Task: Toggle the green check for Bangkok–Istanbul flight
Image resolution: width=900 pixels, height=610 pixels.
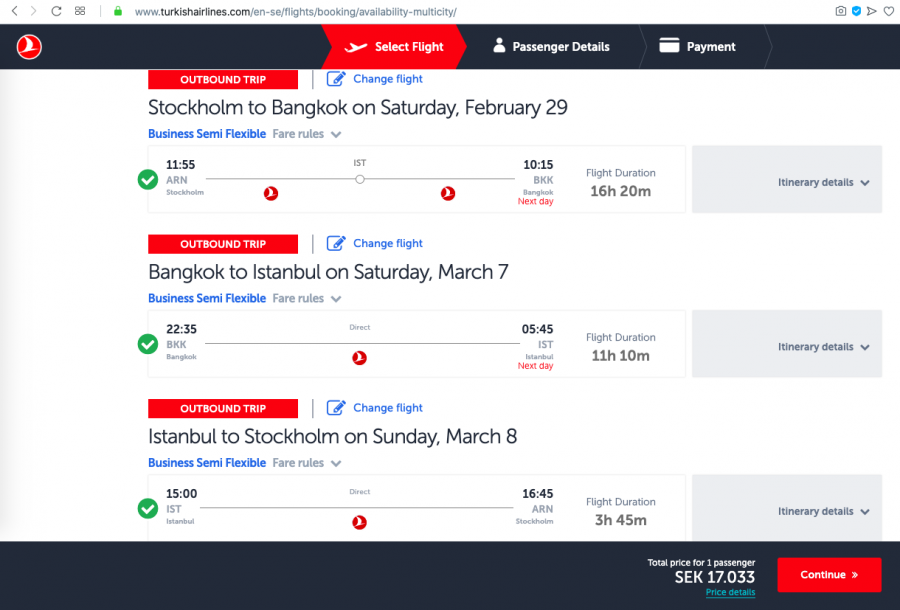Action: click(147, 344)
